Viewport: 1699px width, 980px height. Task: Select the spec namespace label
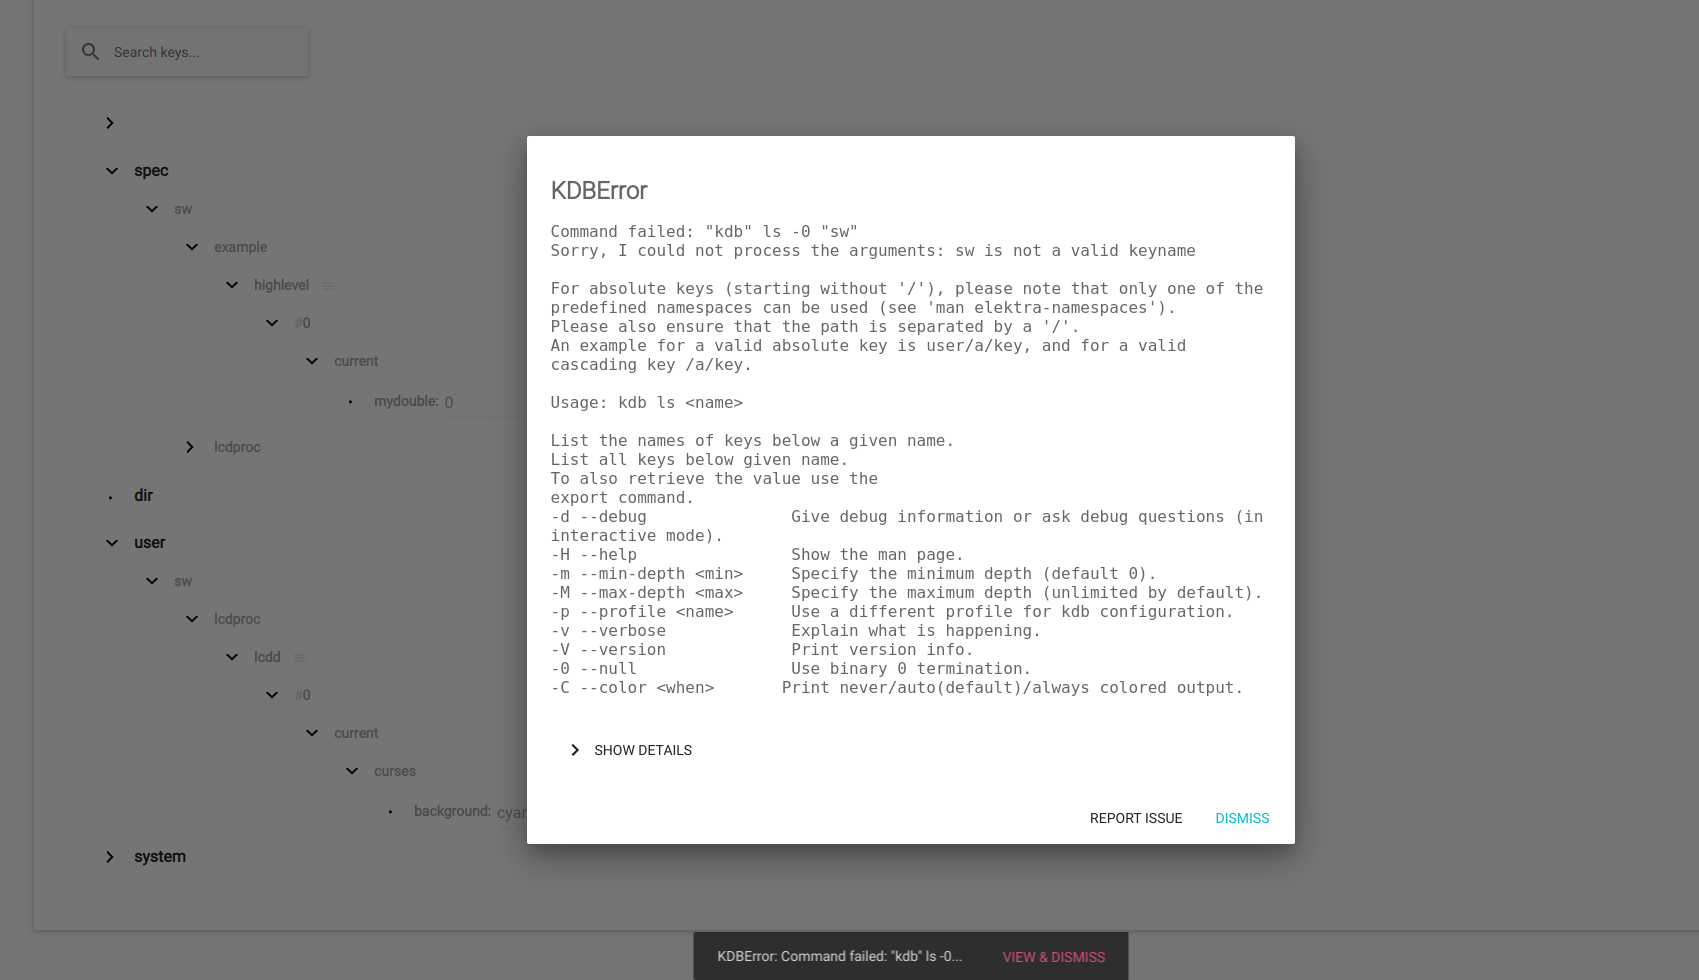[151, 171]
